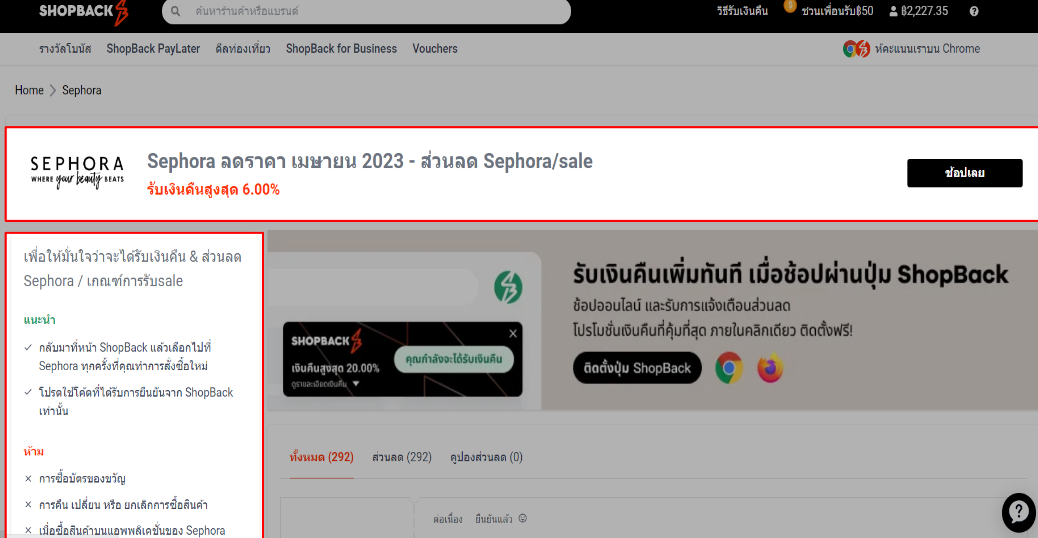The width and height of the screenshot is (1038, 538).
Task: Click the help question mark in header
Action: 974,11
